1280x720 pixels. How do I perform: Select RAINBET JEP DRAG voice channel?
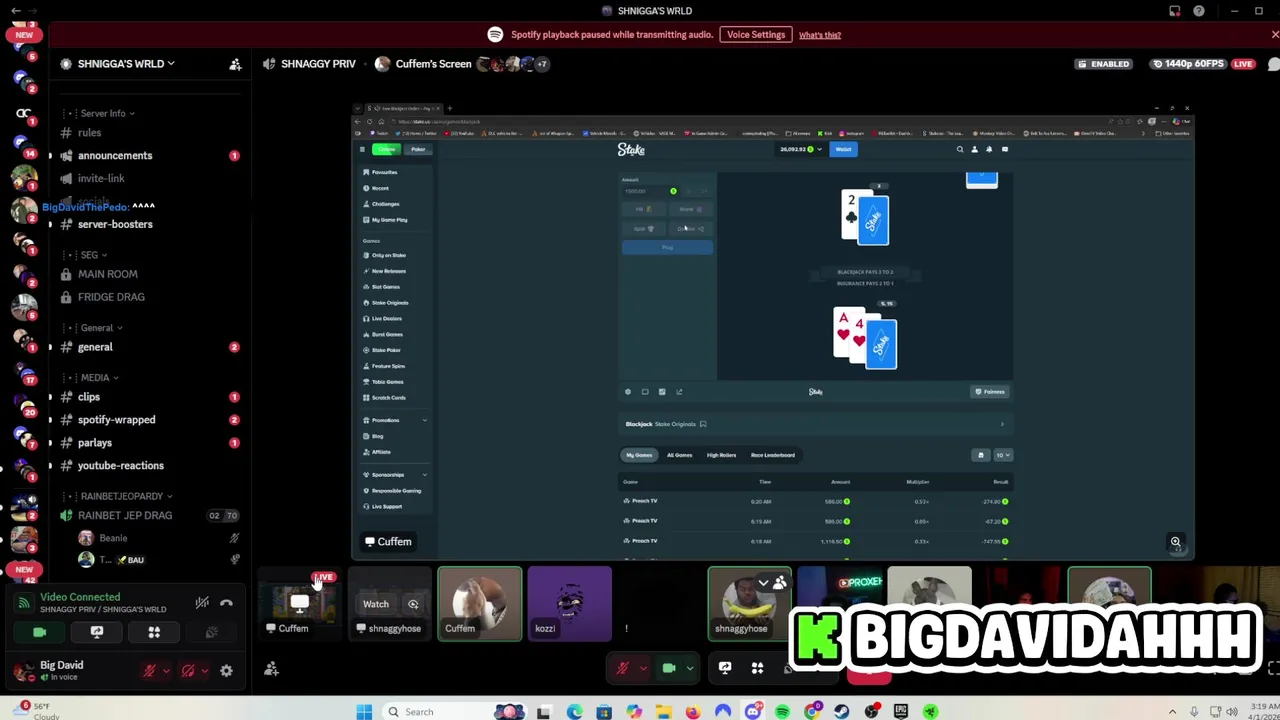click(x=125, y=516)
